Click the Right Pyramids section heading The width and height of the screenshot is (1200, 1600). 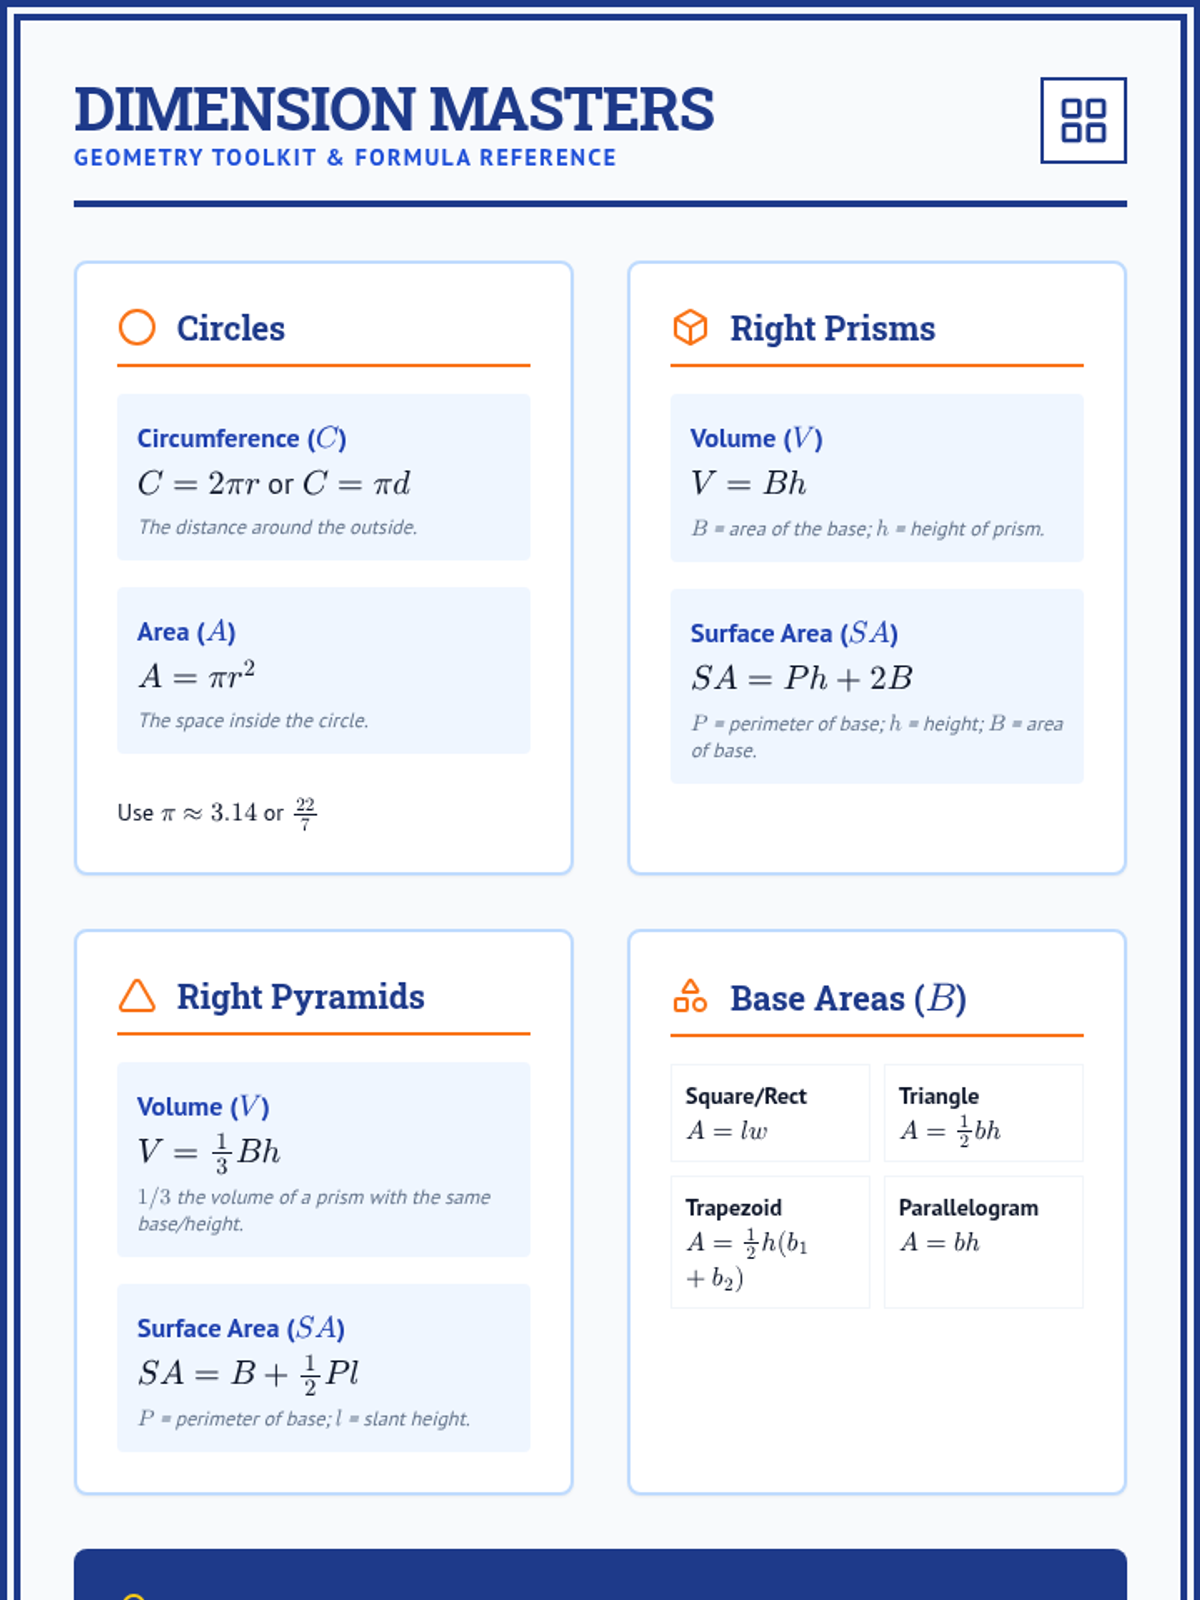(x=300, y=996)
